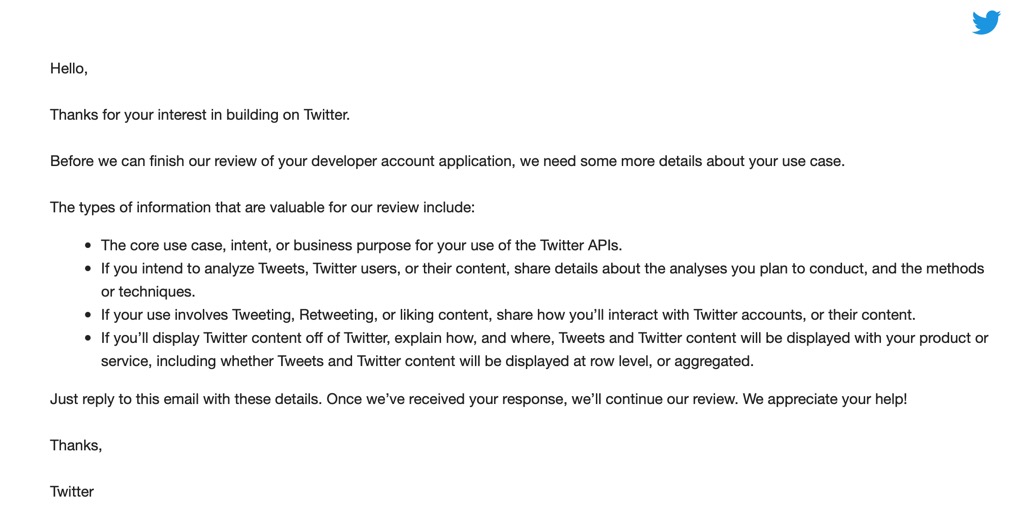This screenshot has width=1024, height=508.
Task: Click the "Twitter" signature at bottom
Action: point(72,491)
